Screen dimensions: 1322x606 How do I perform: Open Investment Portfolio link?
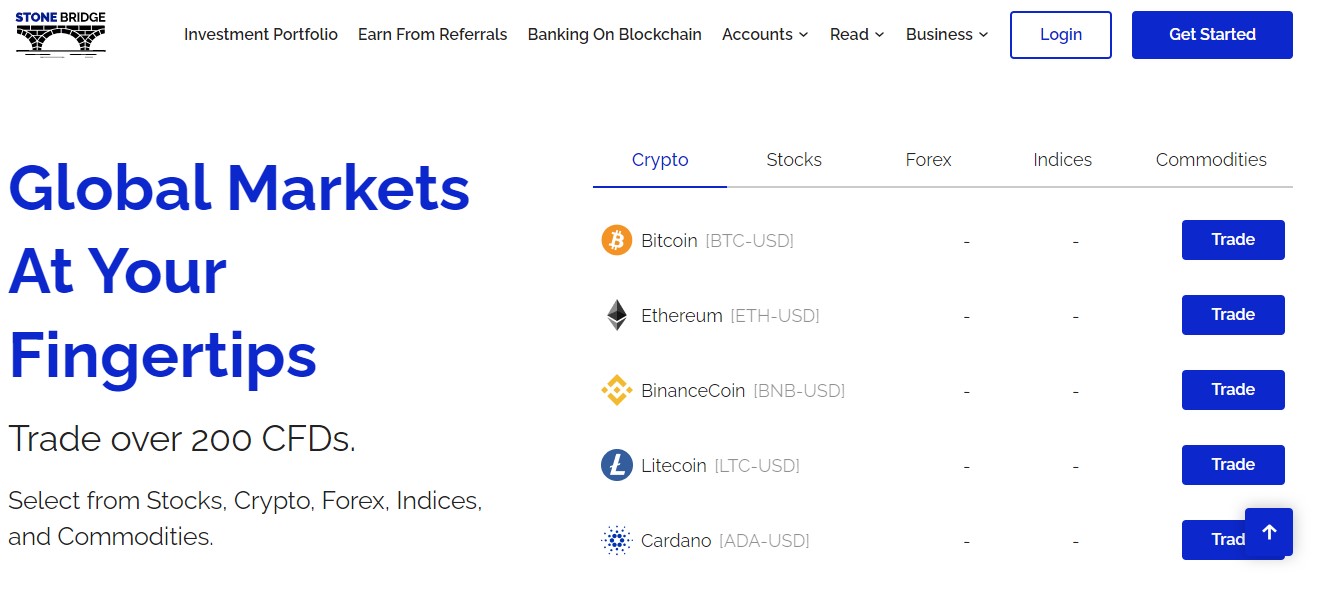[x=261, y=34]
